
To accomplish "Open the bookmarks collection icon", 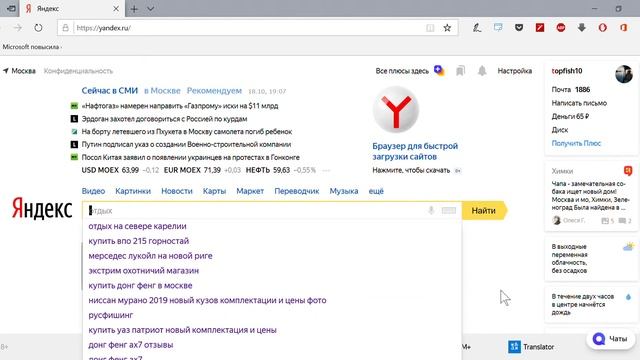I will 460,71.
